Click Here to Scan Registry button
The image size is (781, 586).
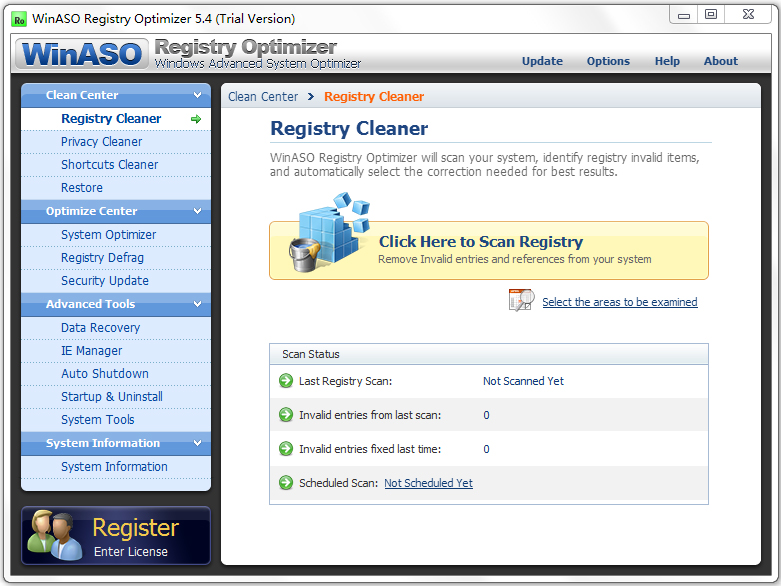(489, 250)
